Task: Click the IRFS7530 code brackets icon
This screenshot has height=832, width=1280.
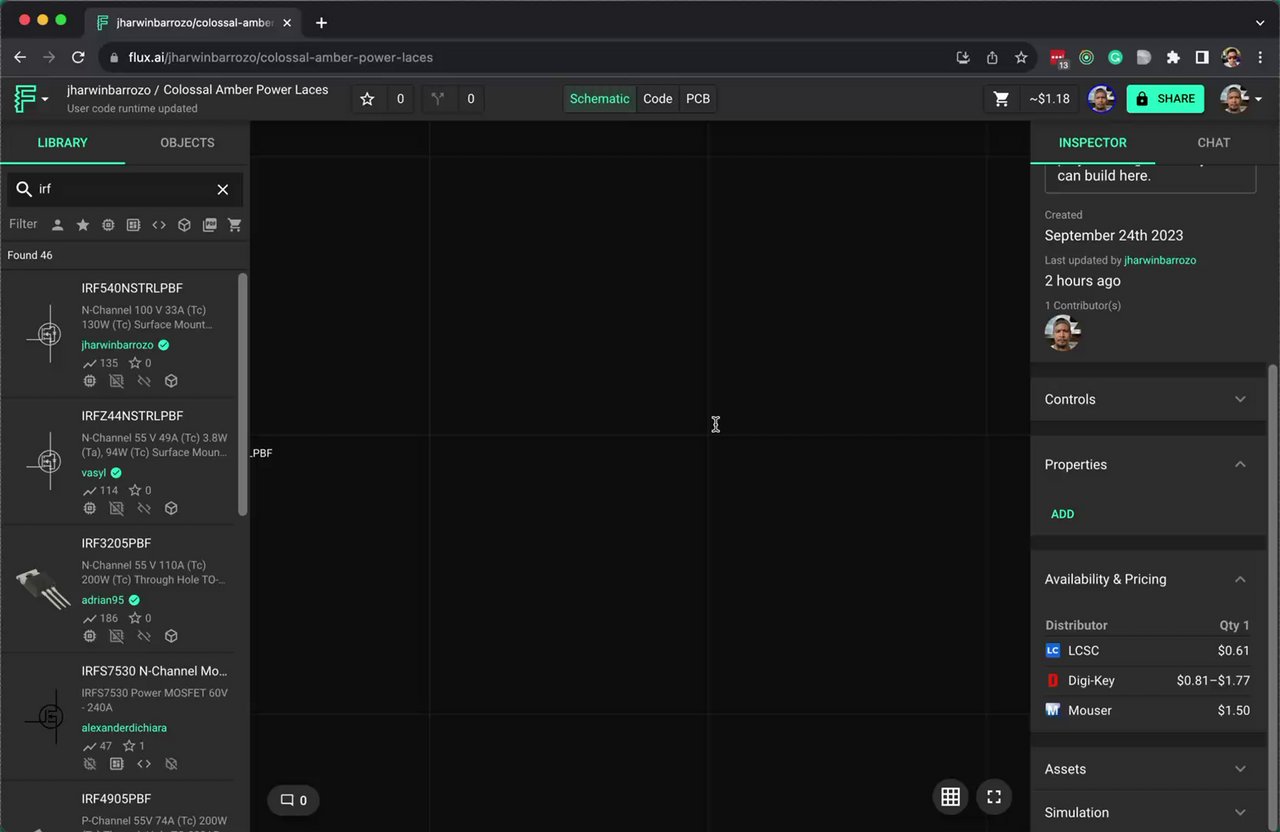Action: (144, 764)
